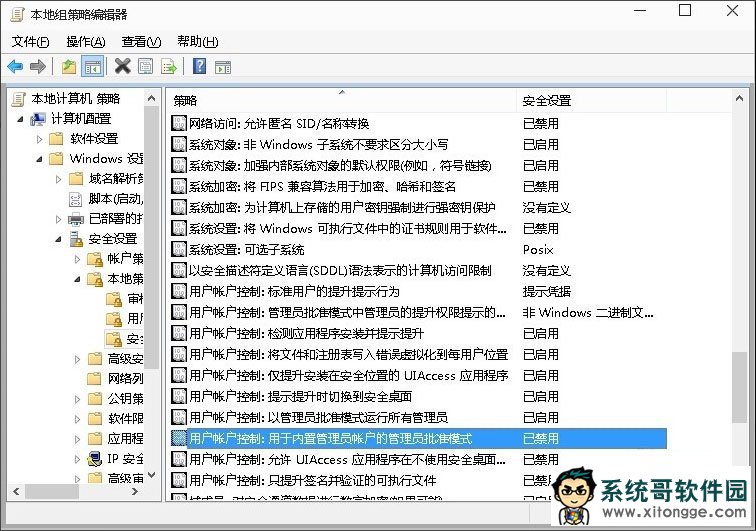
Task: Click tree pane scroll up arrow
Action: point(151,99)
